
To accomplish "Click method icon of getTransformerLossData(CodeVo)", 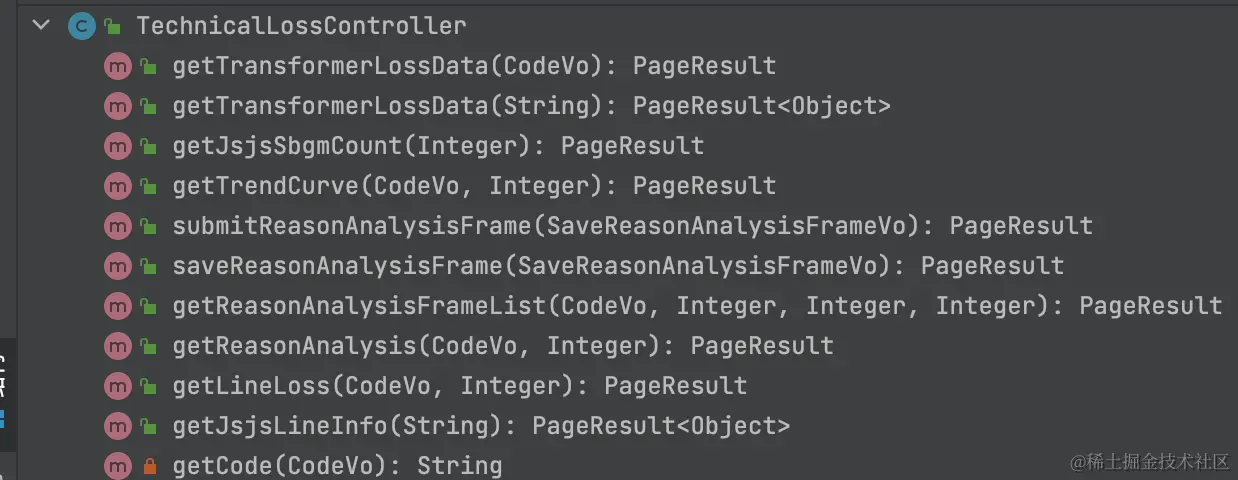I will coord(118,66).
